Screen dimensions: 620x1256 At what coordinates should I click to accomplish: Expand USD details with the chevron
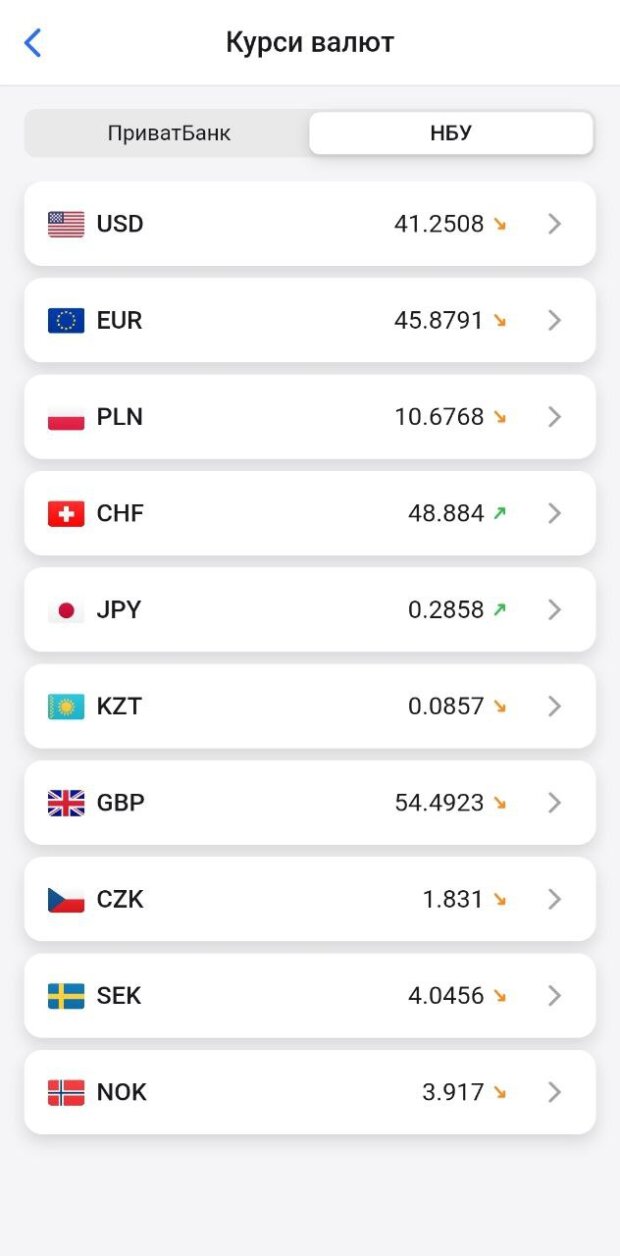(555, 224)
